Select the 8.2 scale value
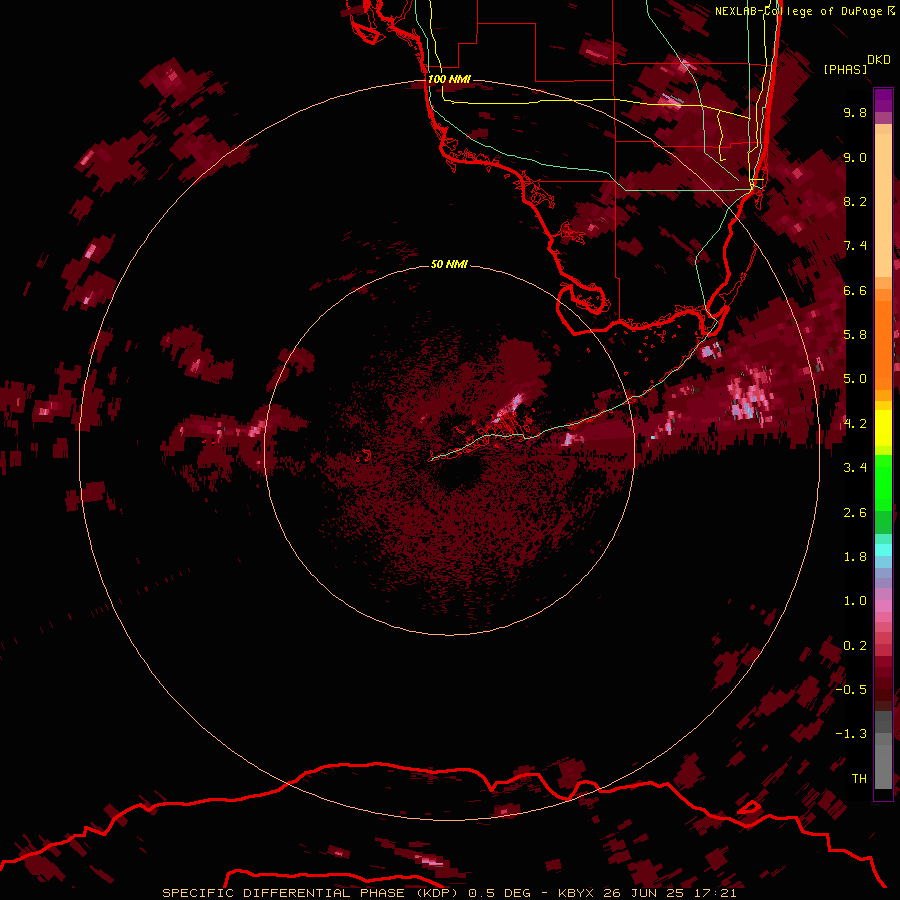Image resolution: width=900 pixels, height=900 pixels. pyautogui.click(x=855, y=201)
